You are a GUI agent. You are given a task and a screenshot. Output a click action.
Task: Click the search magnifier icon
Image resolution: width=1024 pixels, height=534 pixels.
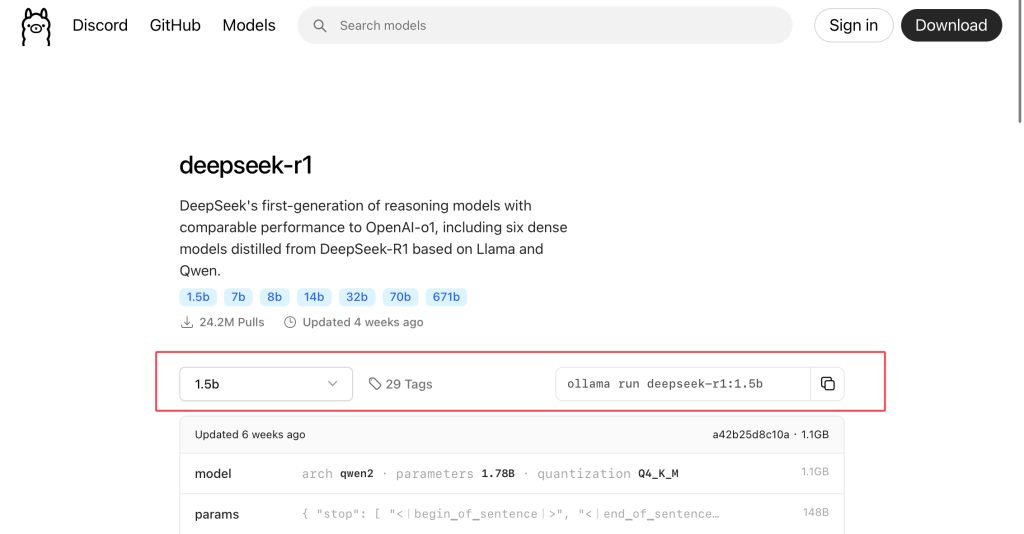[x=320, y=26]
